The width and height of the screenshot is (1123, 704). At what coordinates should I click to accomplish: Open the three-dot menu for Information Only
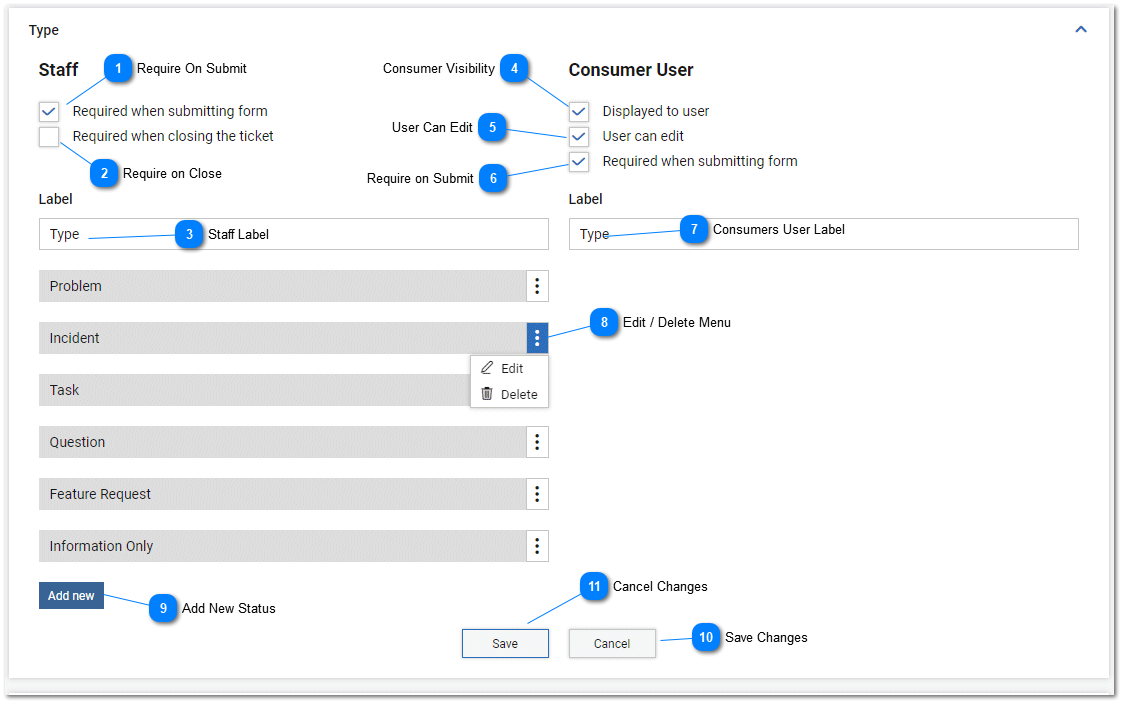(537, 546)
